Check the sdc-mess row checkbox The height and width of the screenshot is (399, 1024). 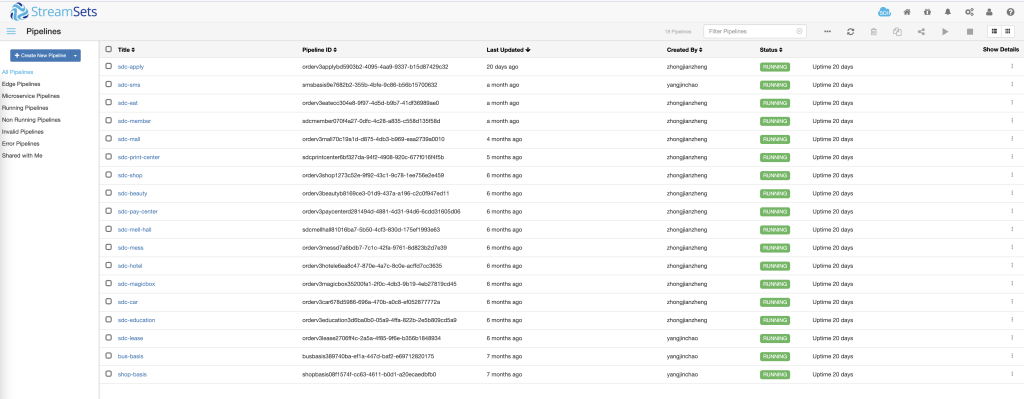tap(109, 247)
